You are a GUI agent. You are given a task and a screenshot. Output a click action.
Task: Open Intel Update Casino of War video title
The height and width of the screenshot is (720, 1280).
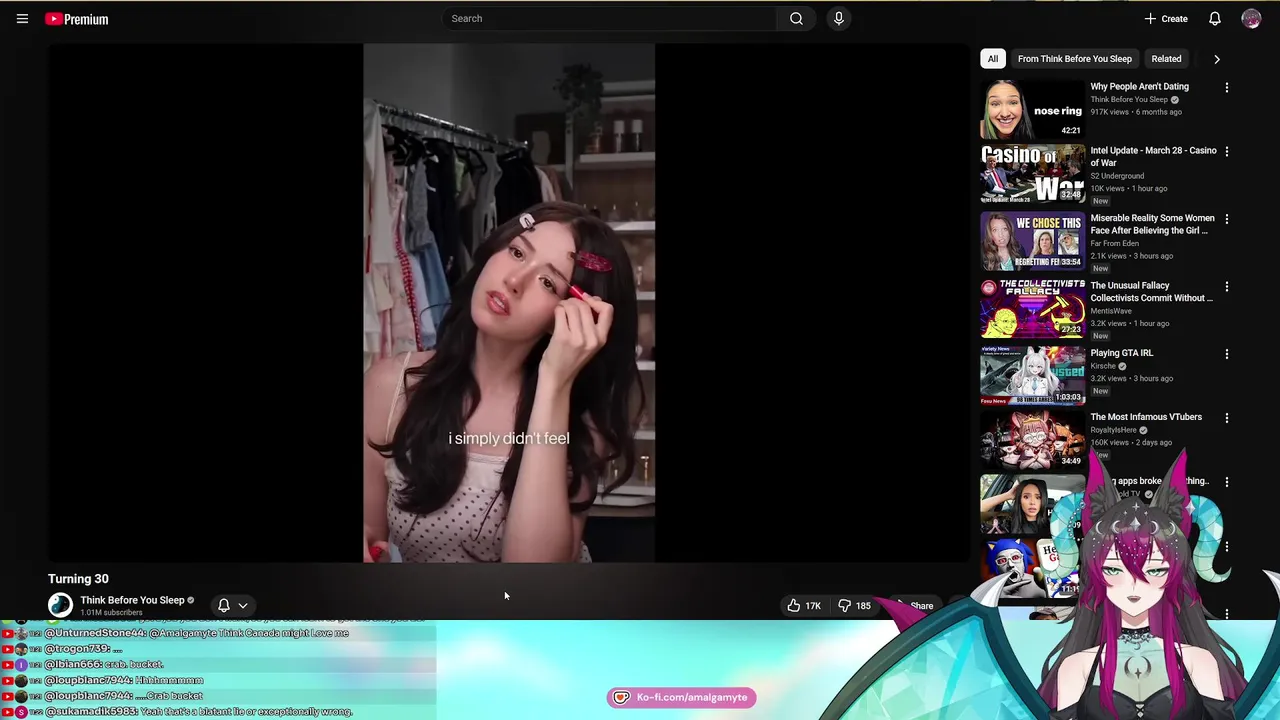coord(1153,156)
